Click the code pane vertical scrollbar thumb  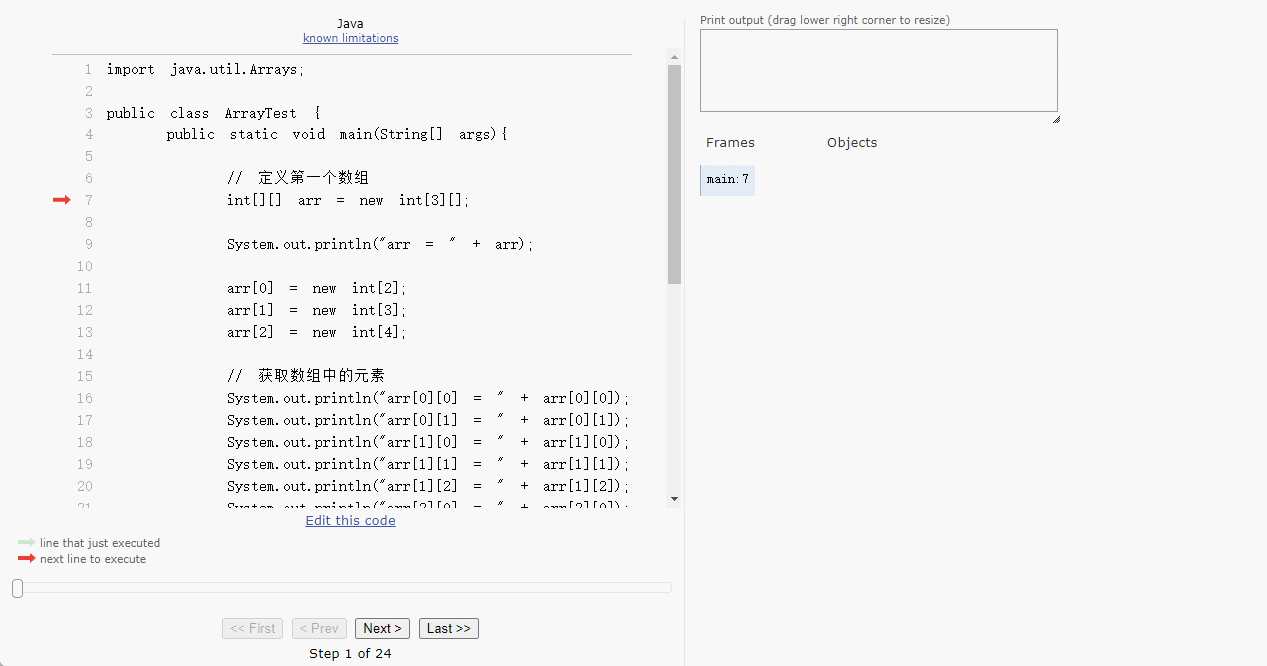click(674, 175)
